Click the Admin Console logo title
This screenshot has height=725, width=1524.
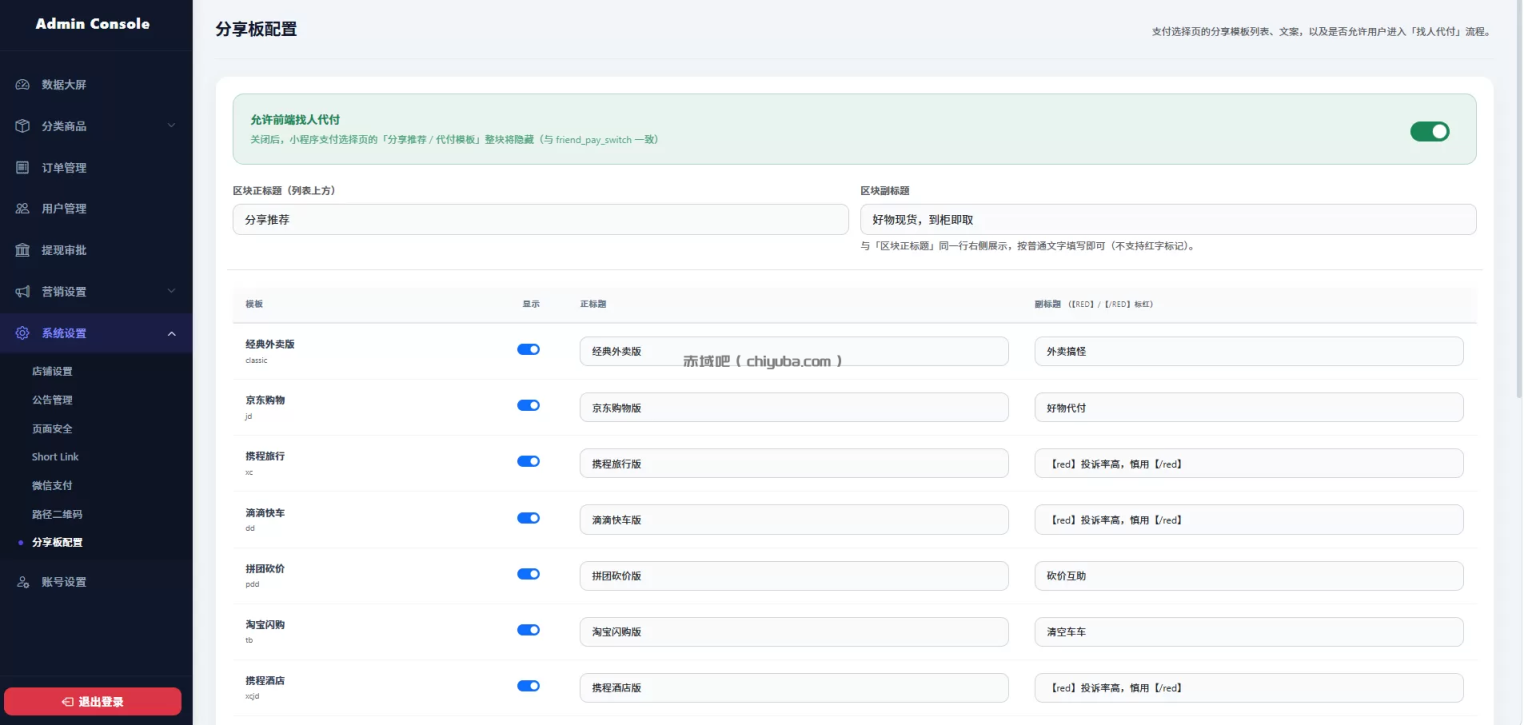coord(93,24)
